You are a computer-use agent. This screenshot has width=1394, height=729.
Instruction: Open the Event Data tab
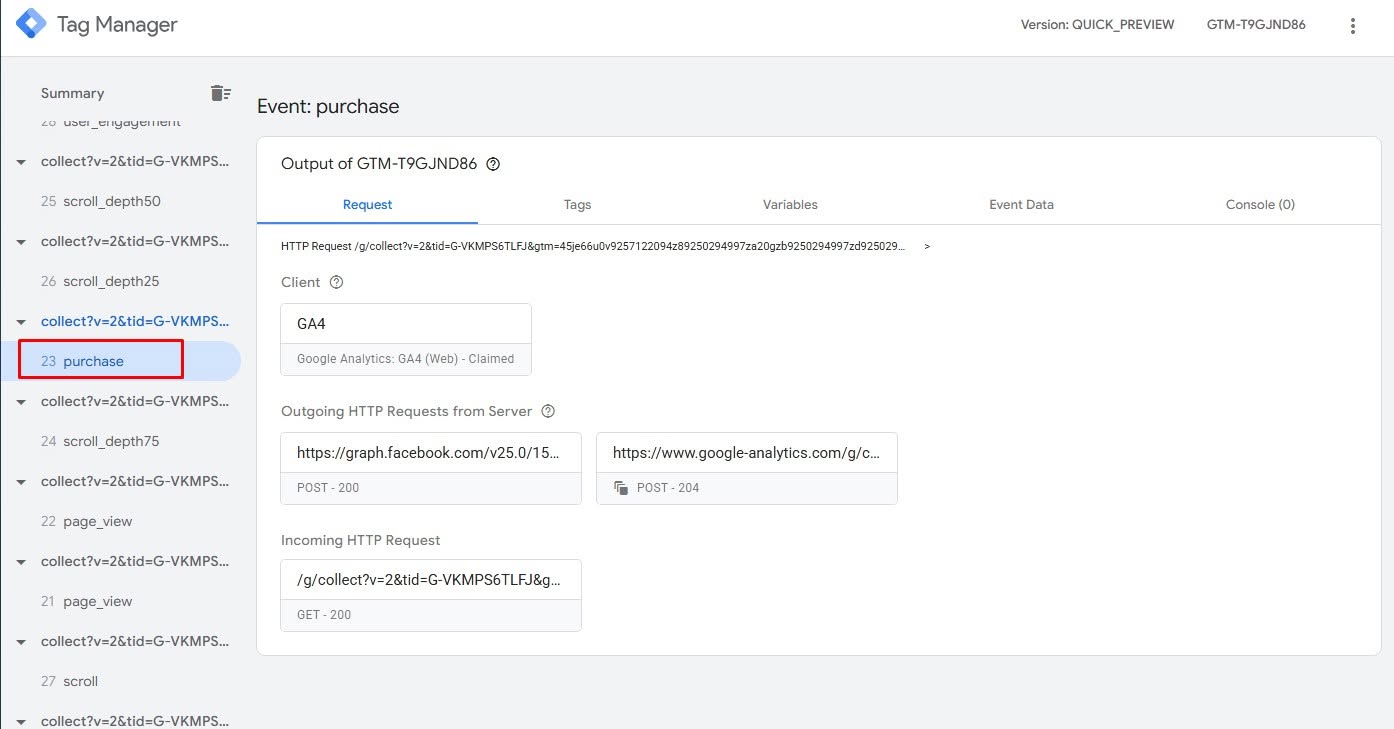[x=1021, y=204]
